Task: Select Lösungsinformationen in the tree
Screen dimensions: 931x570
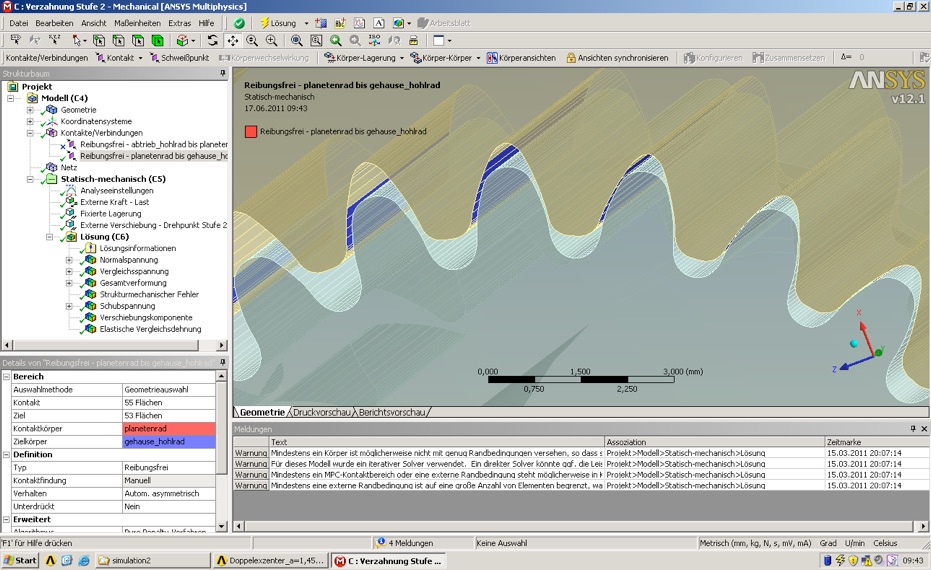Action: point(138,248)
